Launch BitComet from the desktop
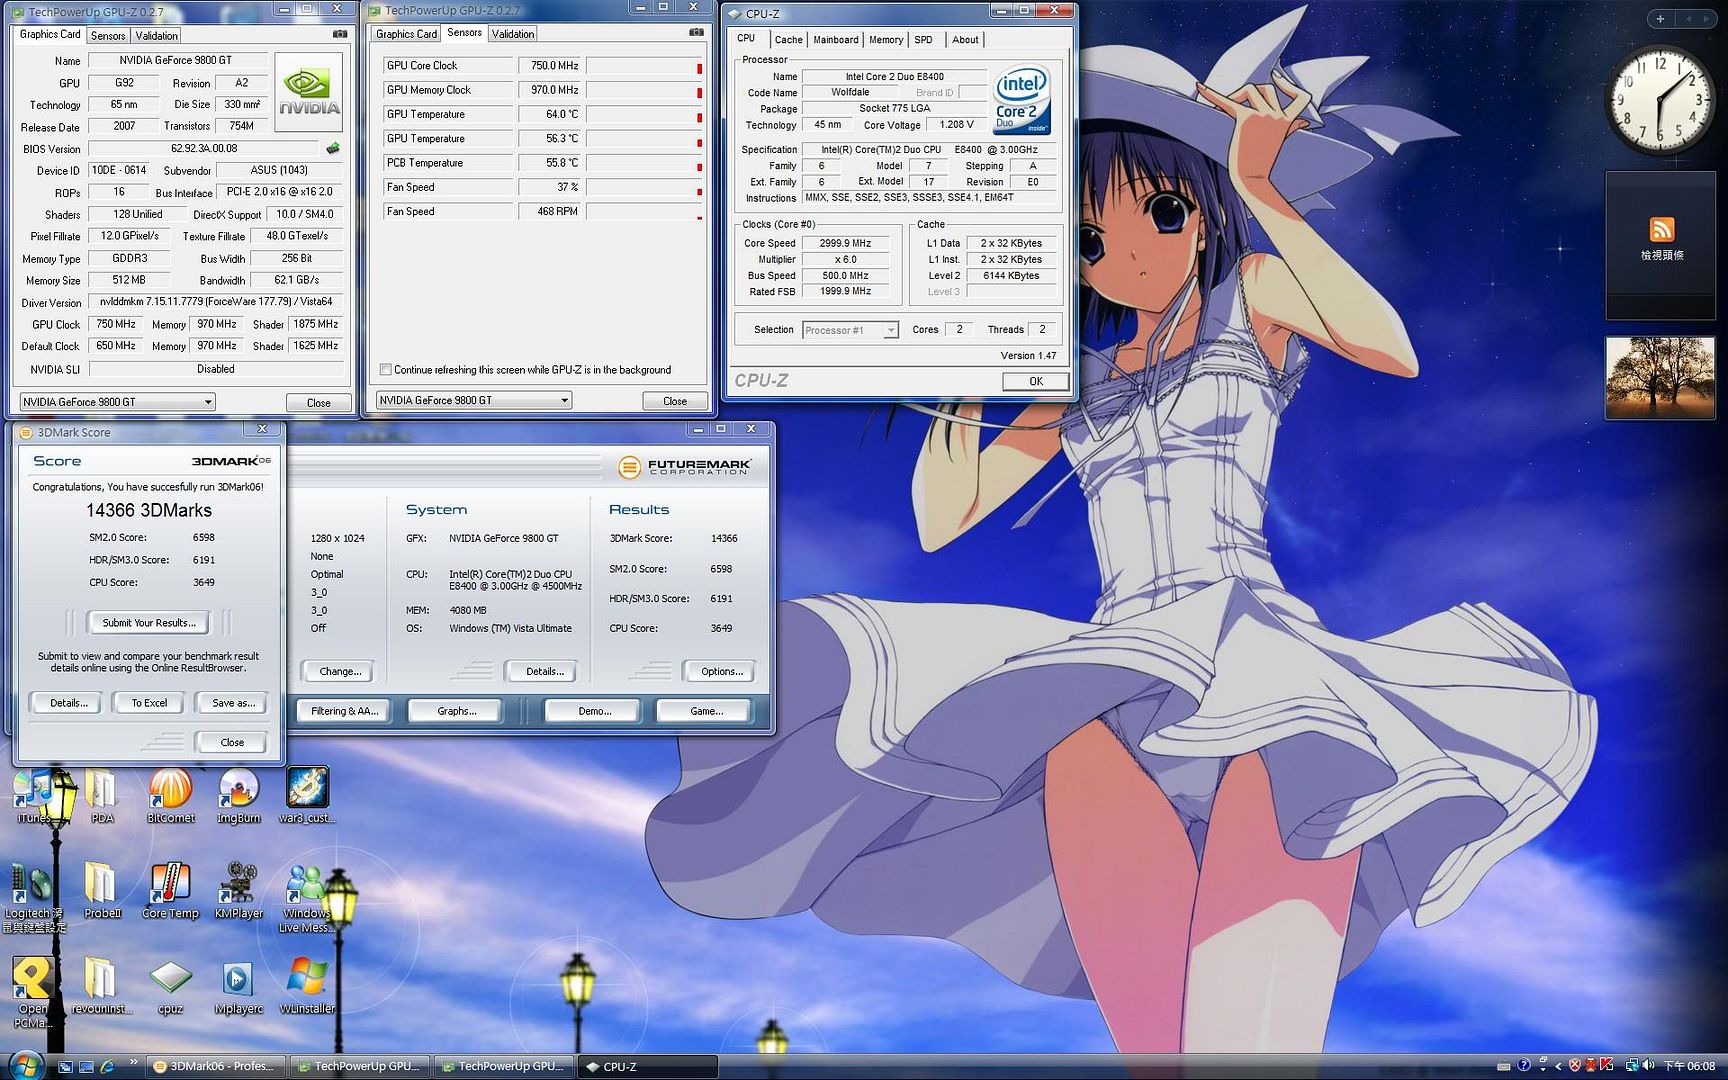The image size is (1728, 1080). pos(170,795)
